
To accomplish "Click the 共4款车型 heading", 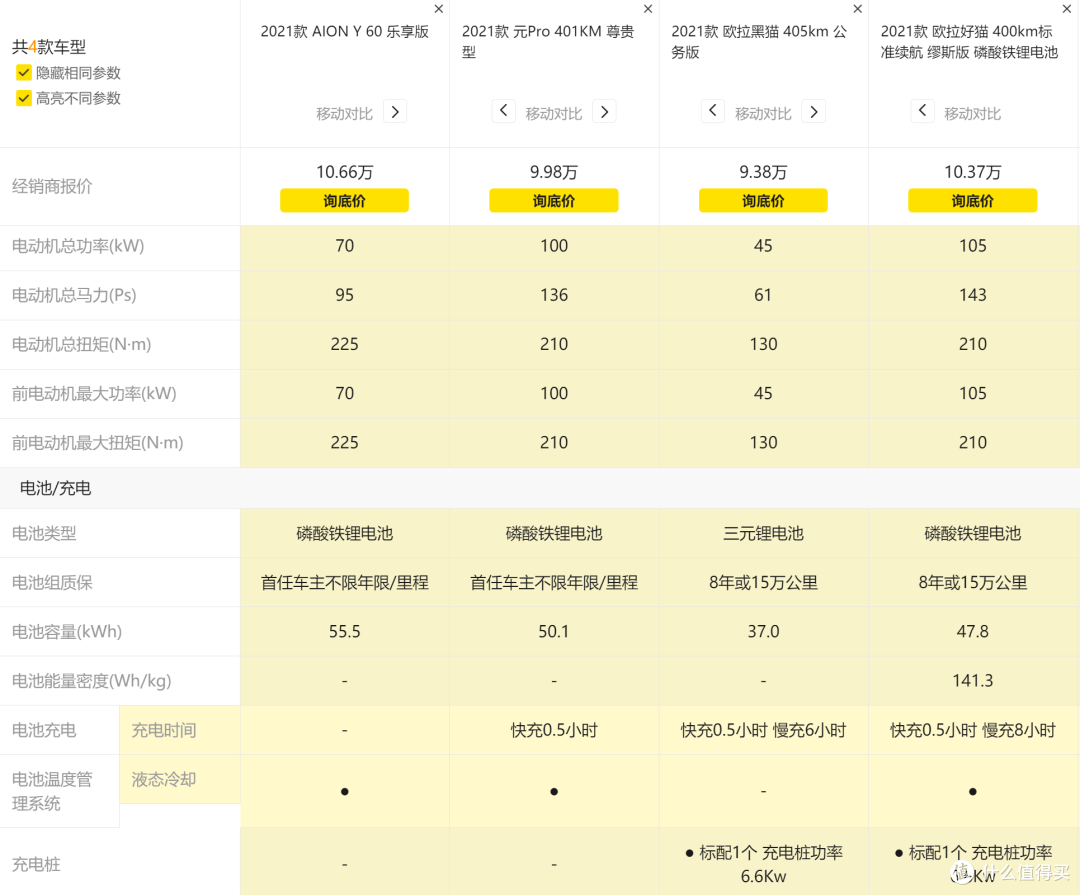I will [x=49, y=47].
